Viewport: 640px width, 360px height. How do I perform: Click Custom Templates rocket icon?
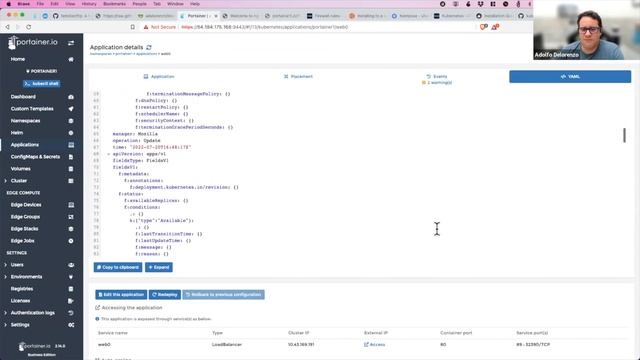click(71, 109)
